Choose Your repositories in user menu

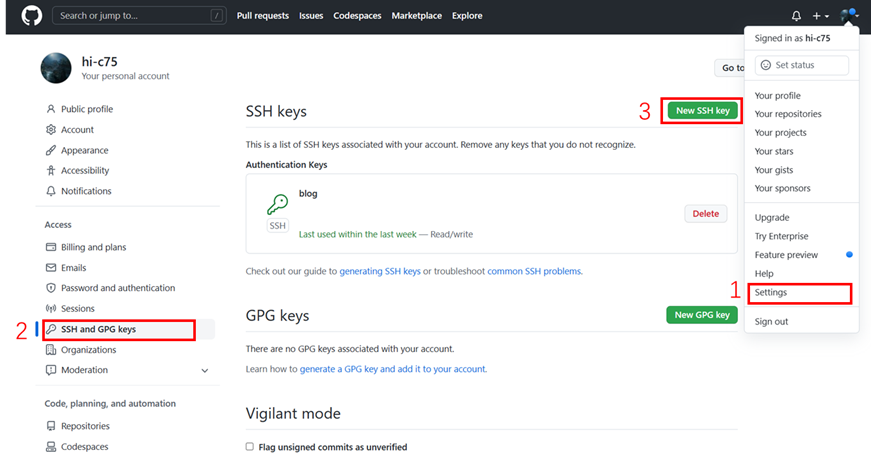(788, 114)
